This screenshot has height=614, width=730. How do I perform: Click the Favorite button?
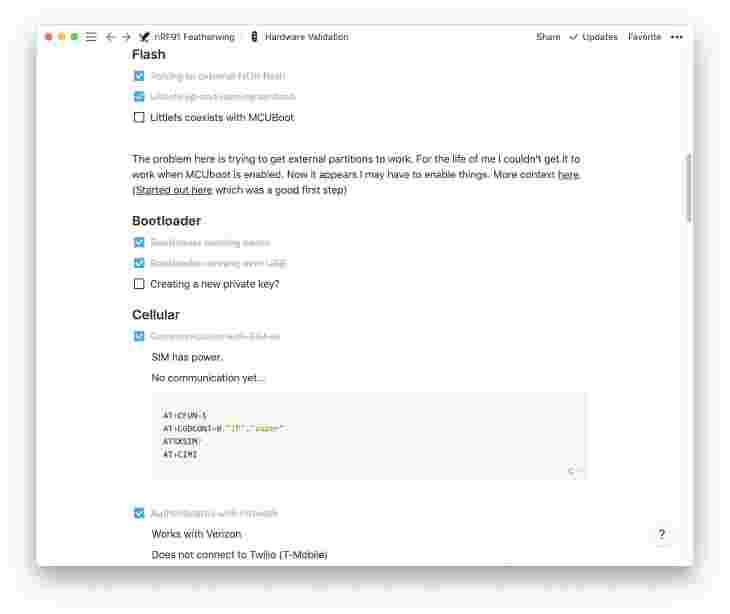tap(644, 37)
